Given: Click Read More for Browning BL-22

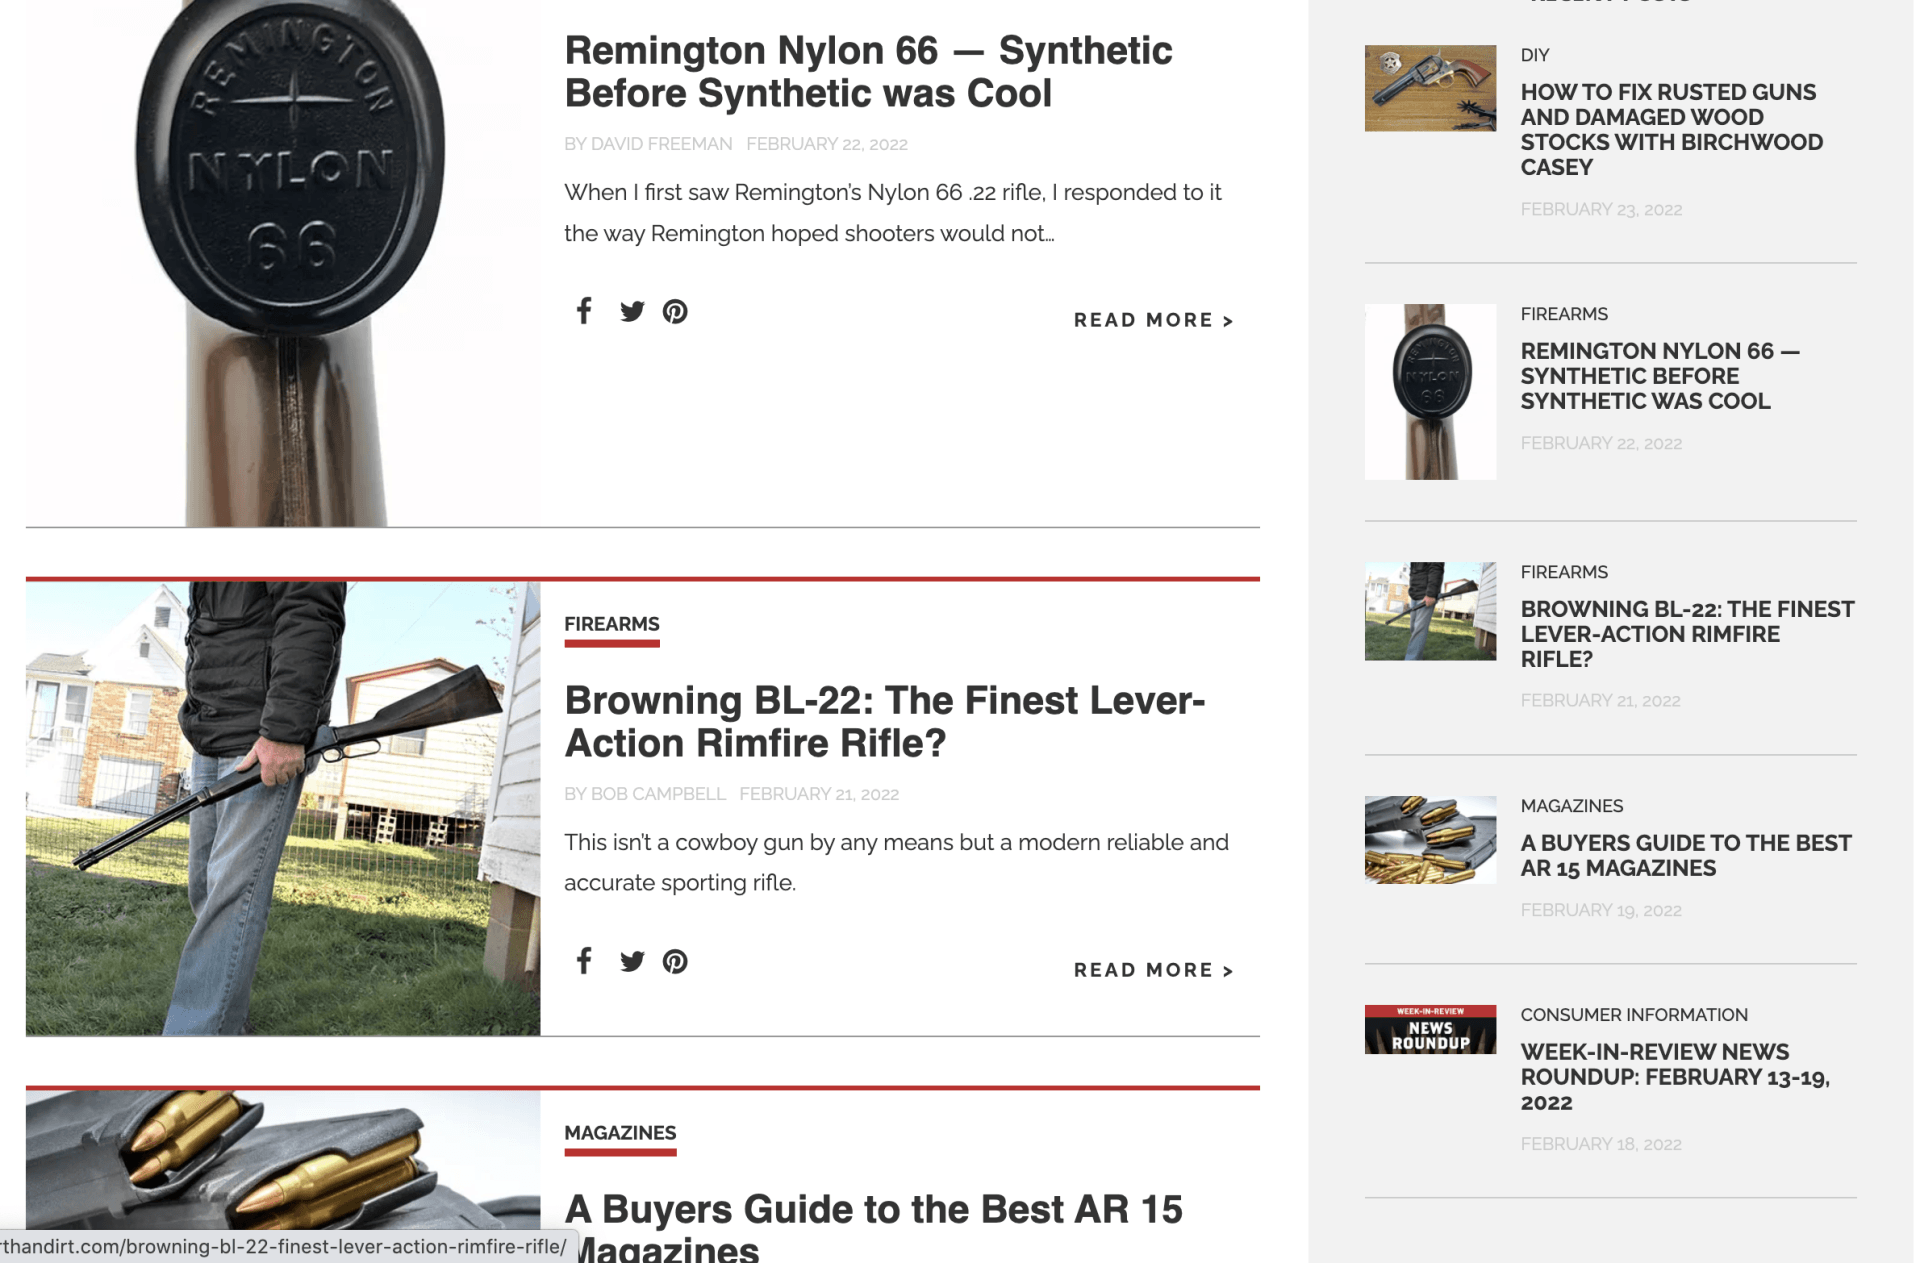Looking at the screenshot, I should point(1153,970).
